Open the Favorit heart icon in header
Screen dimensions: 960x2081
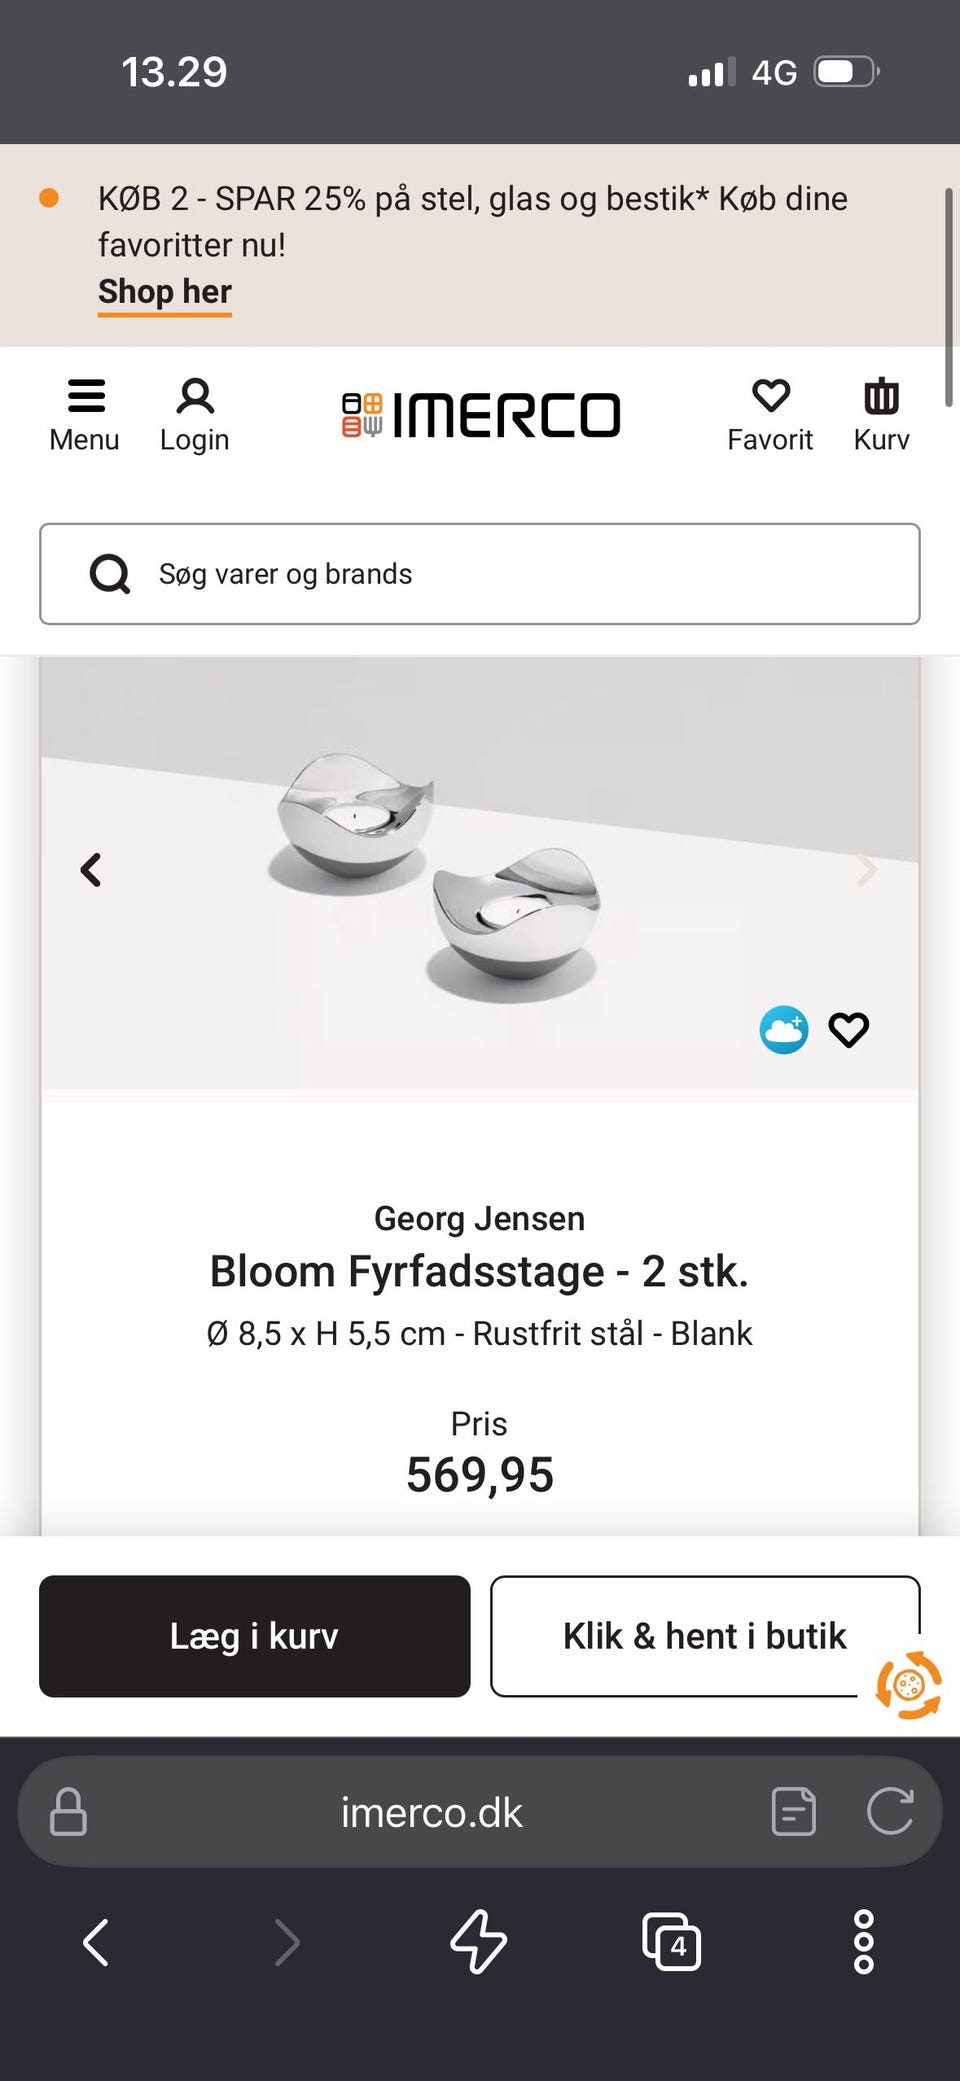[770, 397]
